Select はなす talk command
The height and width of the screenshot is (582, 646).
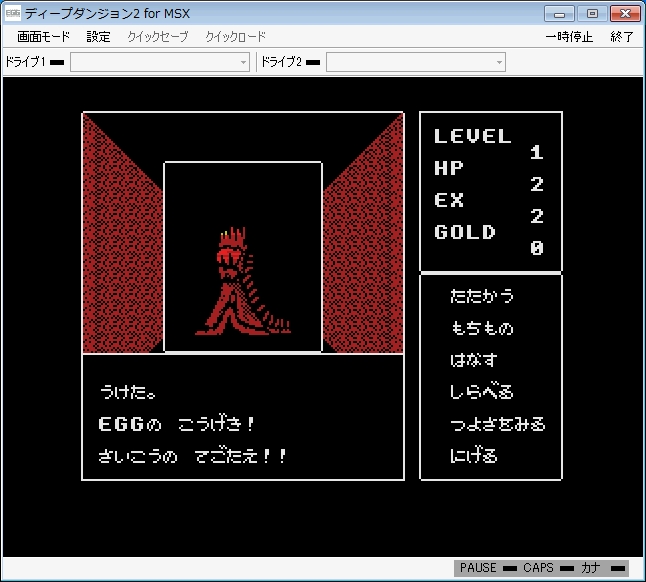[x=474, y=360]
